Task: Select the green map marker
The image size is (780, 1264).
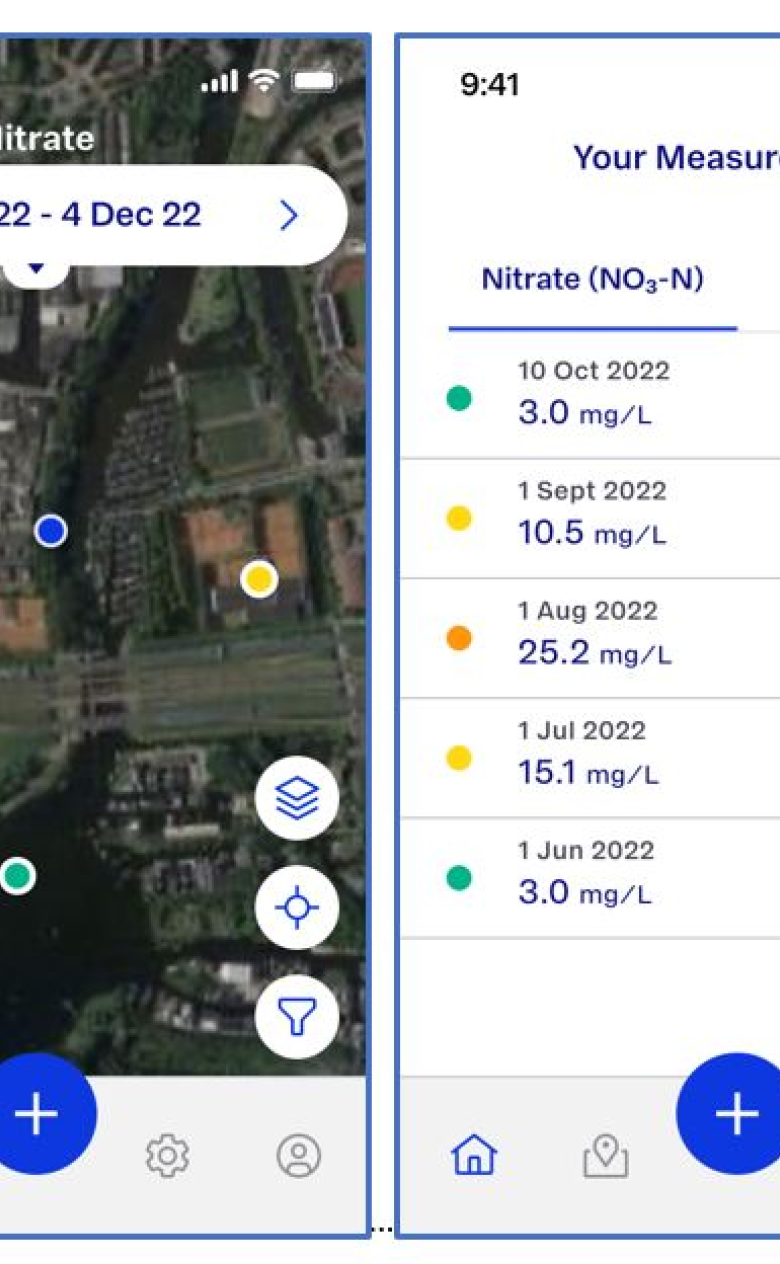Action: pos(17,876)
